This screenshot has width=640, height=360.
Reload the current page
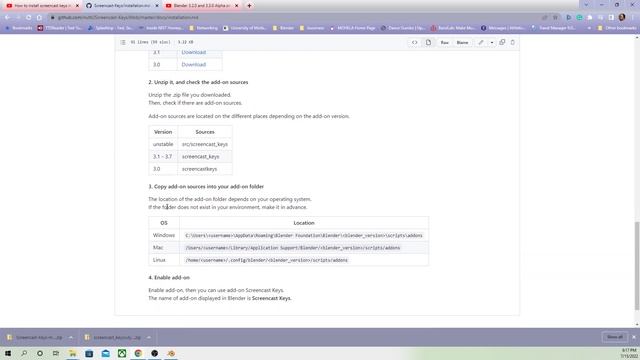point(29,18)
